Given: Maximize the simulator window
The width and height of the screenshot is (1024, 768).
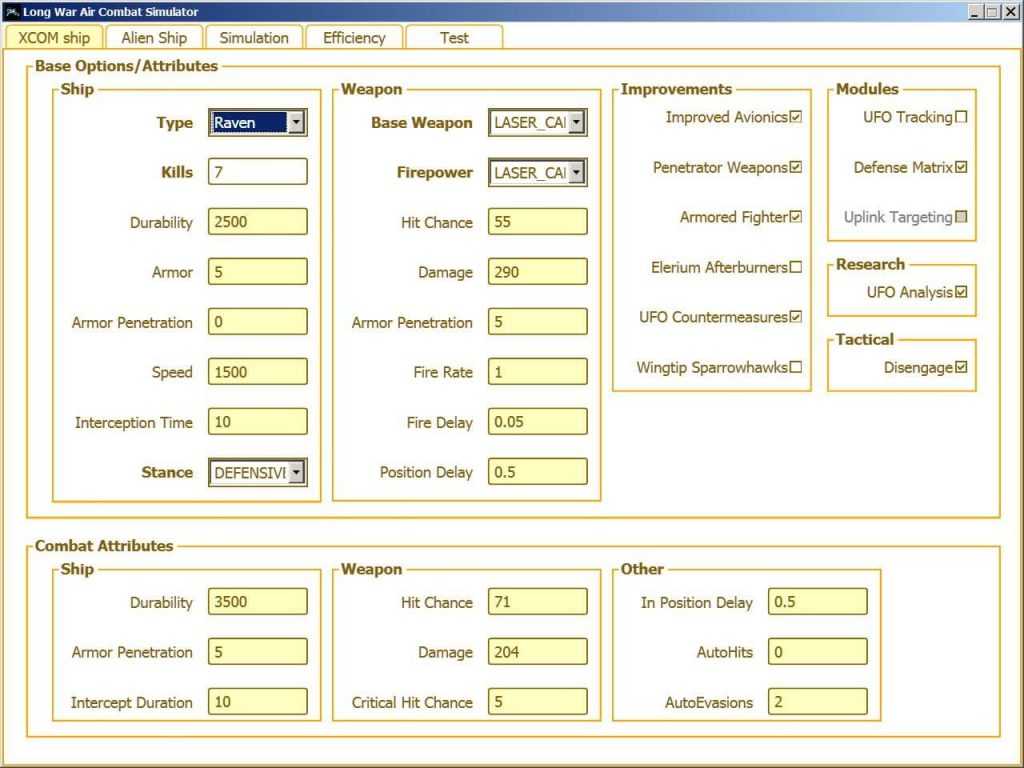Looking at the screenshot, I should [x=992, y=11].
